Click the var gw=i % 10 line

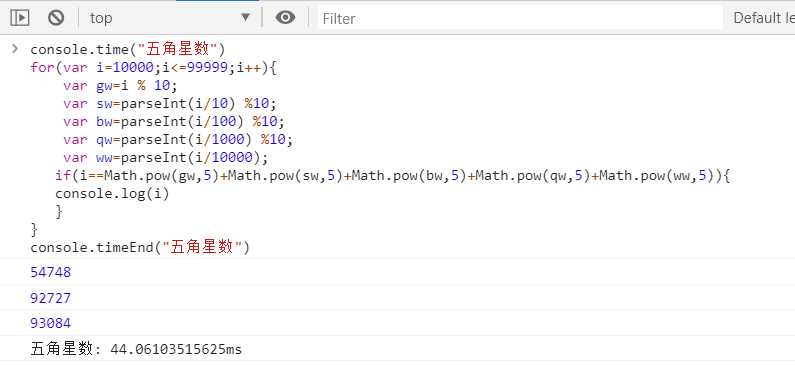[121, 85]
